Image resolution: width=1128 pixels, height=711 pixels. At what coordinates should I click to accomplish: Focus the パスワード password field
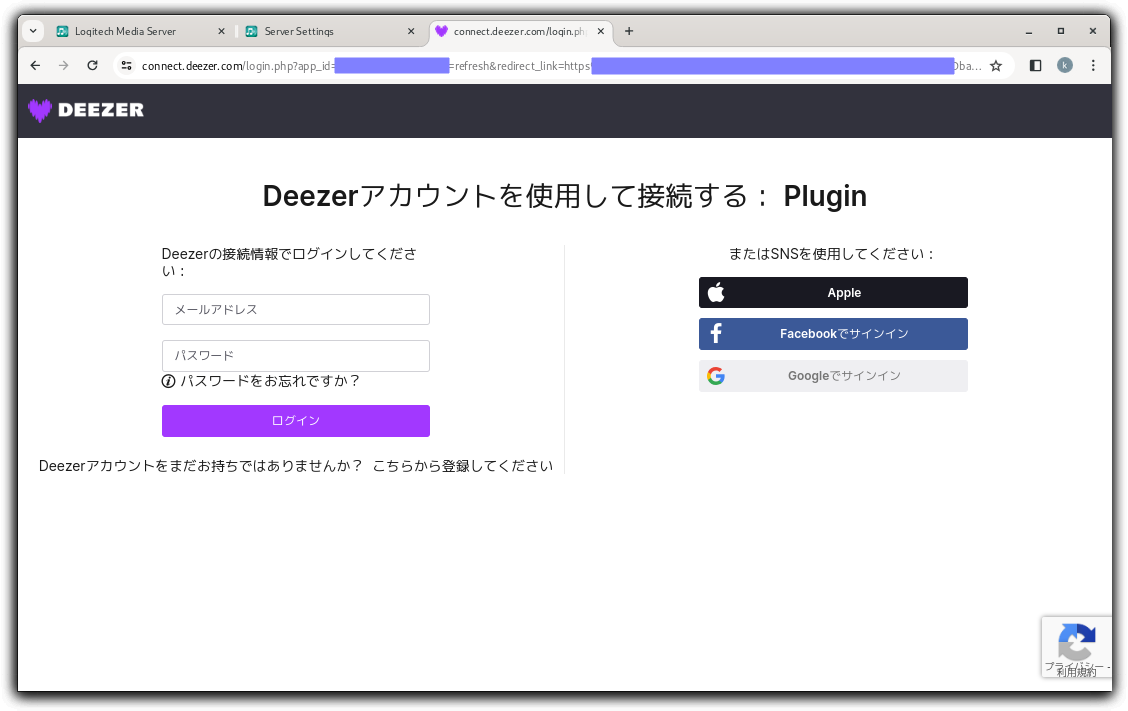tap(296, 356)
